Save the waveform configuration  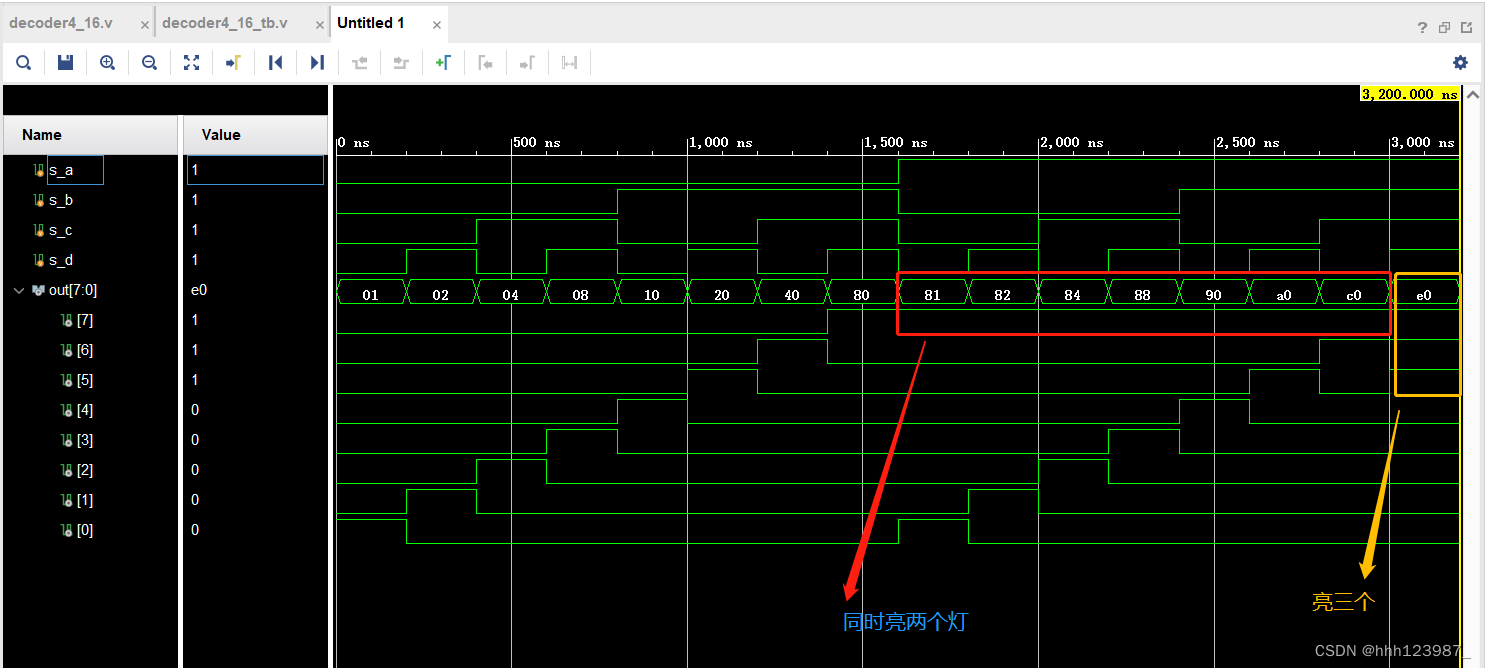65,63
